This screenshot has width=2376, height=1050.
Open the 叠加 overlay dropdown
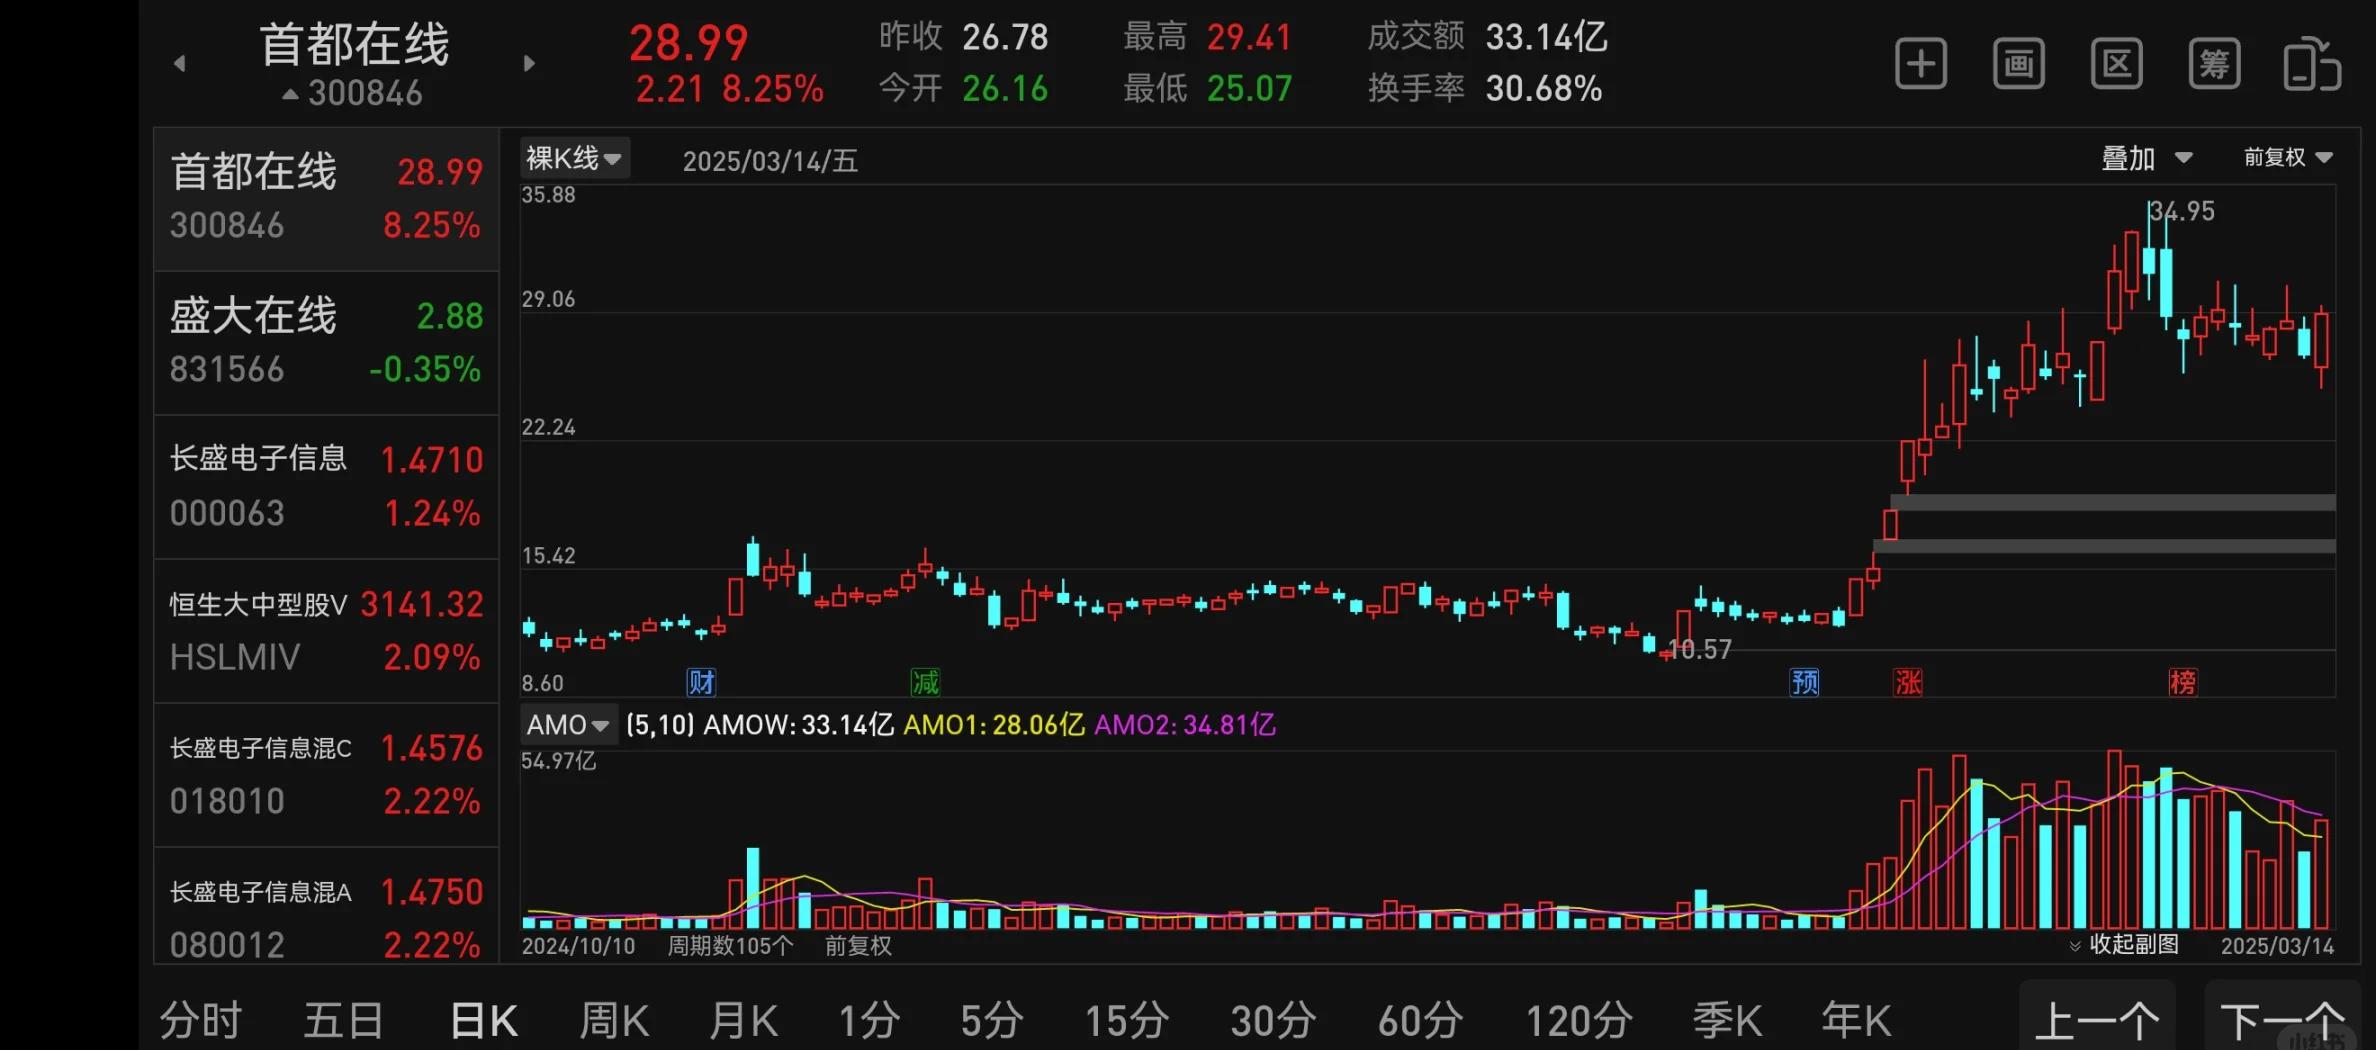point(2146,158)
